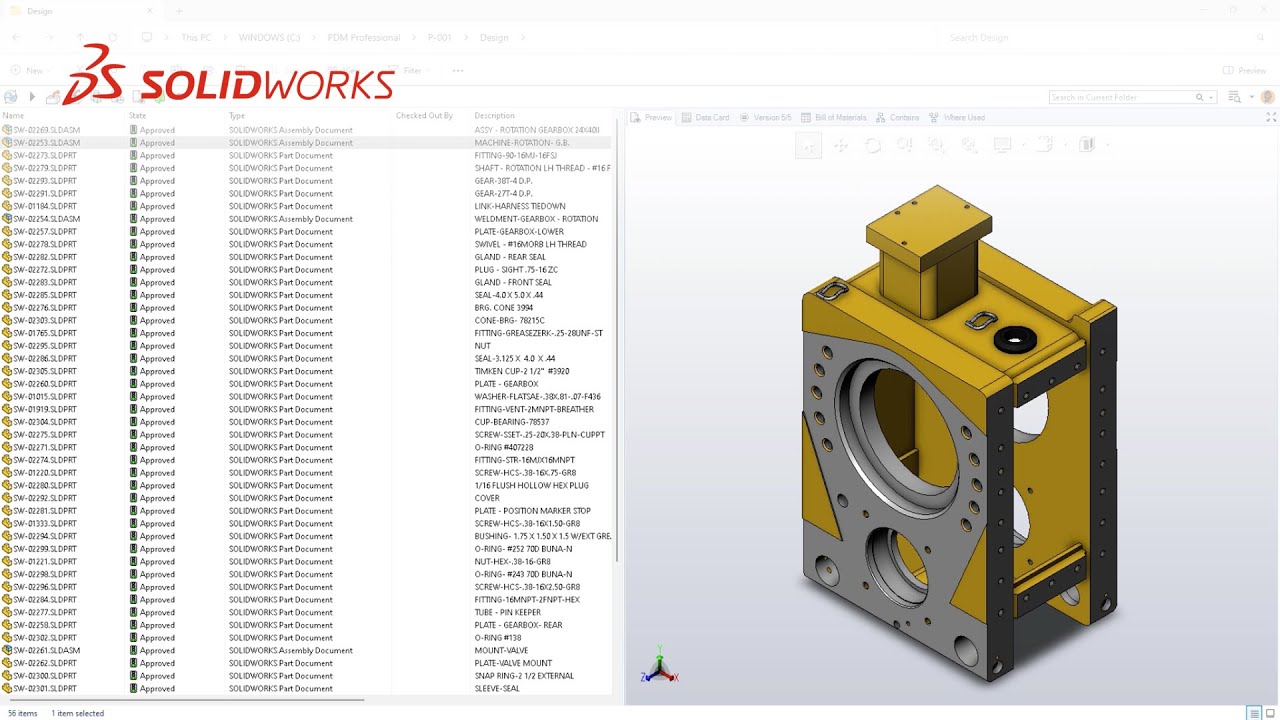The height and width of the screenshot is (720, 1280).
Task: Click the part icon for SW-02273.SLDPRT
Action: click(7, 156)
